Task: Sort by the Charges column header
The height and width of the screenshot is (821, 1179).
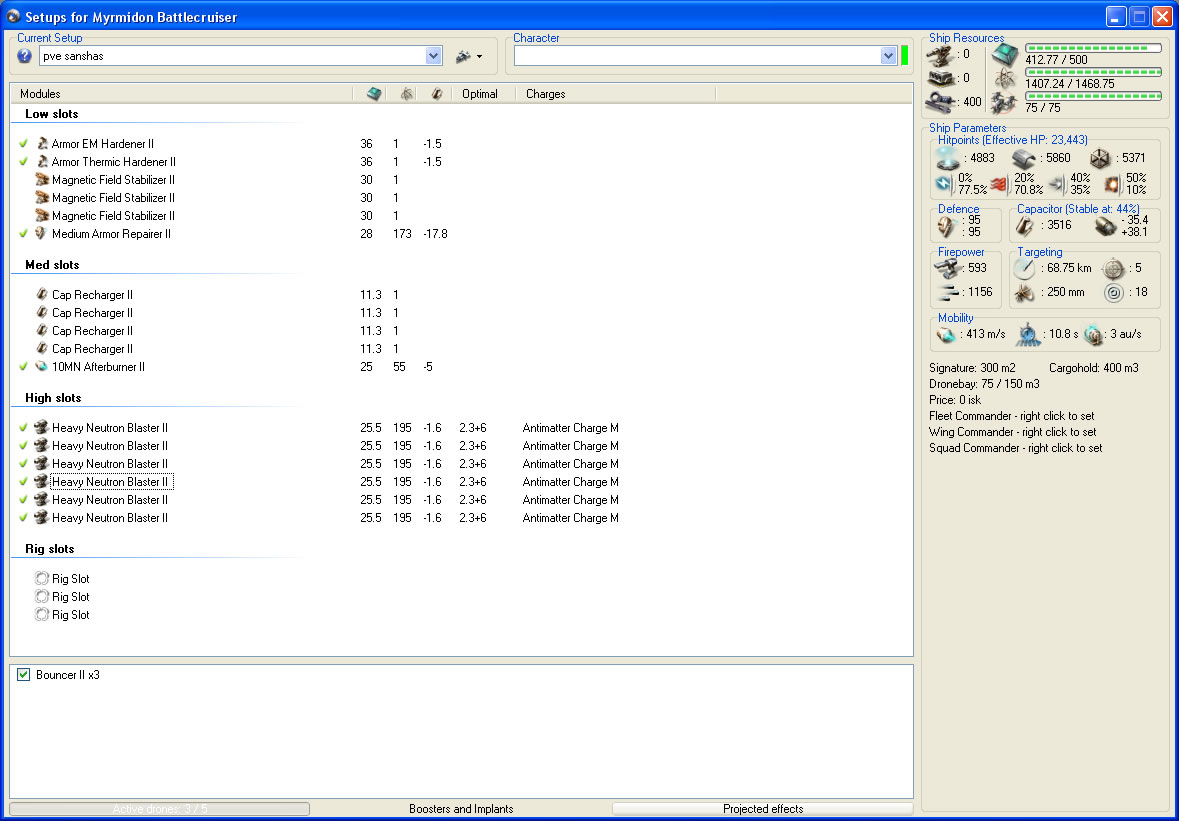Action: [545, 94]
